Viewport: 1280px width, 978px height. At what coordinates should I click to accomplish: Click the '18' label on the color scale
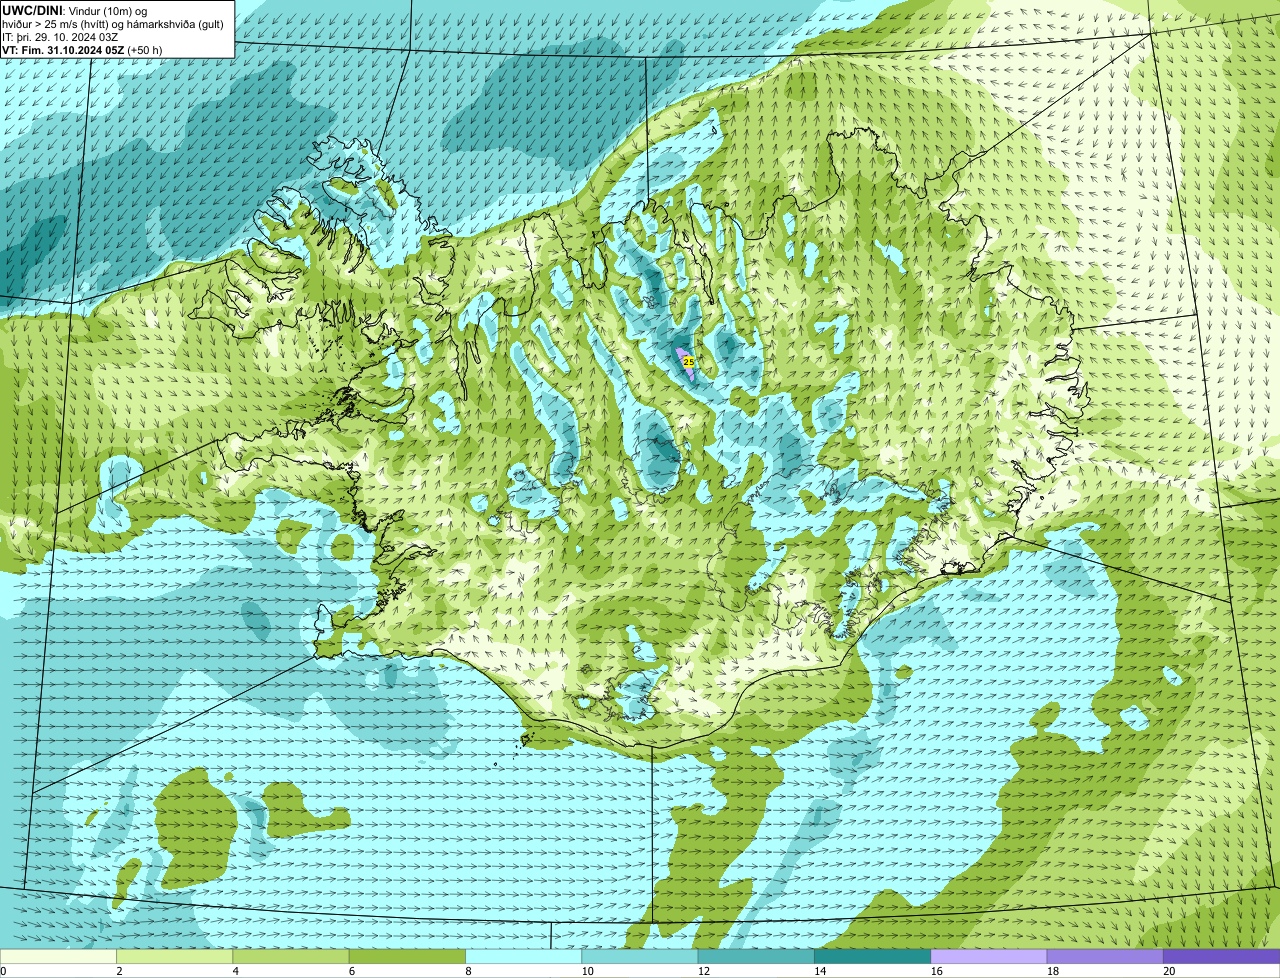point(1053,971)
